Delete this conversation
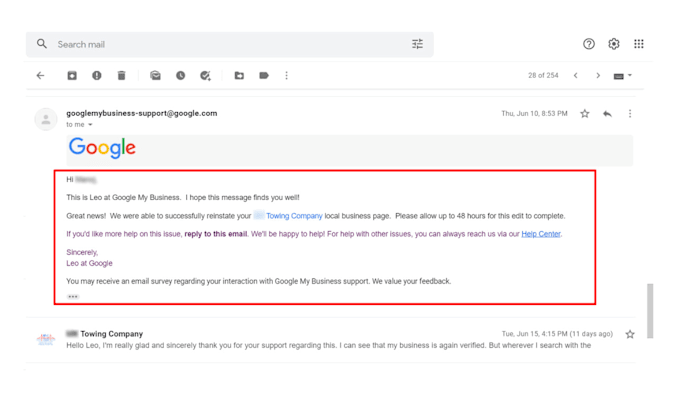The image size is (680, 409). point(121,75)
